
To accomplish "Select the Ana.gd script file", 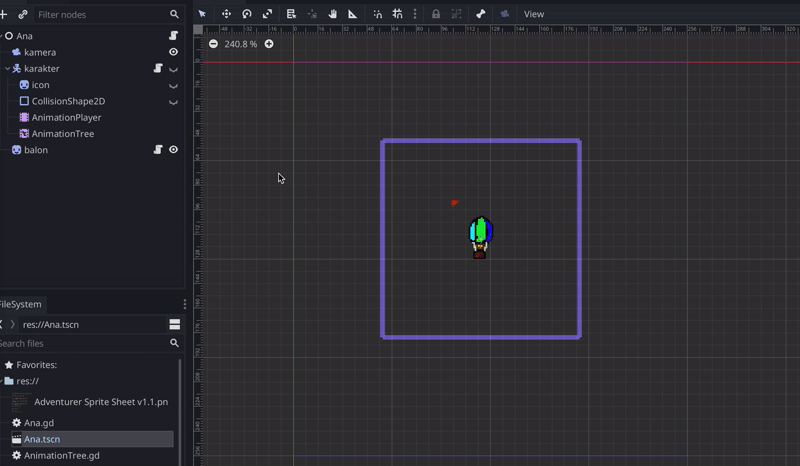I will coord(39,423).
